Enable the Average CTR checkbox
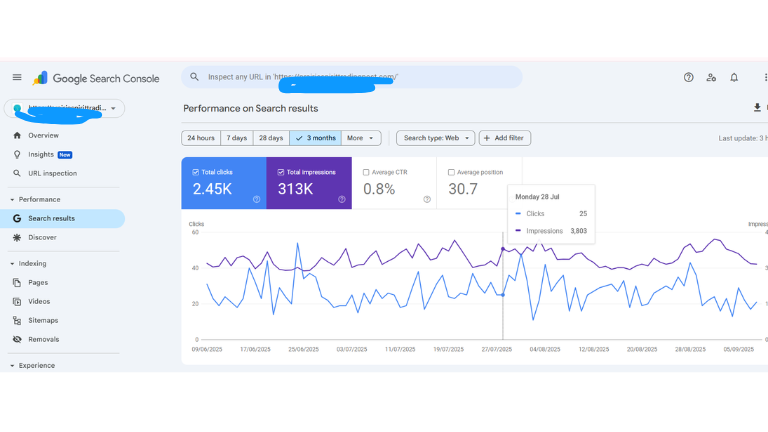 pos(366,172)
